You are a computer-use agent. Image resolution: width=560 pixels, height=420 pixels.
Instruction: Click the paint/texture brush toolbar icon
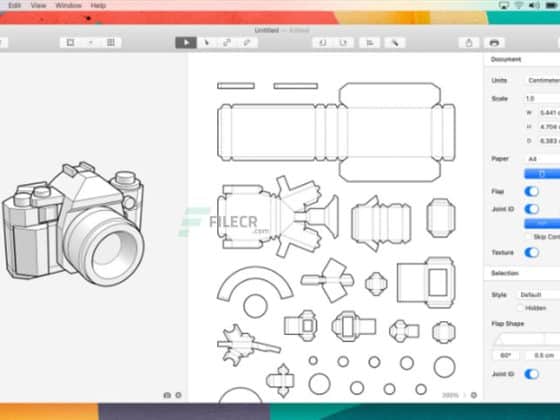(x=395, y=43)
